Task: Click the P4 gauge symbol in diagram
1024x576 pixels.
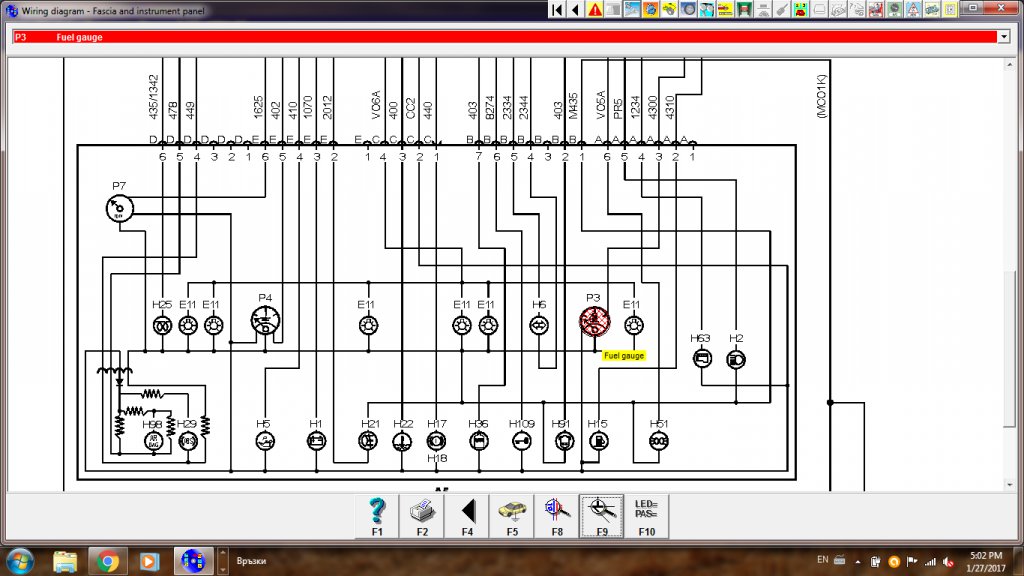Action: coord(265,321)
